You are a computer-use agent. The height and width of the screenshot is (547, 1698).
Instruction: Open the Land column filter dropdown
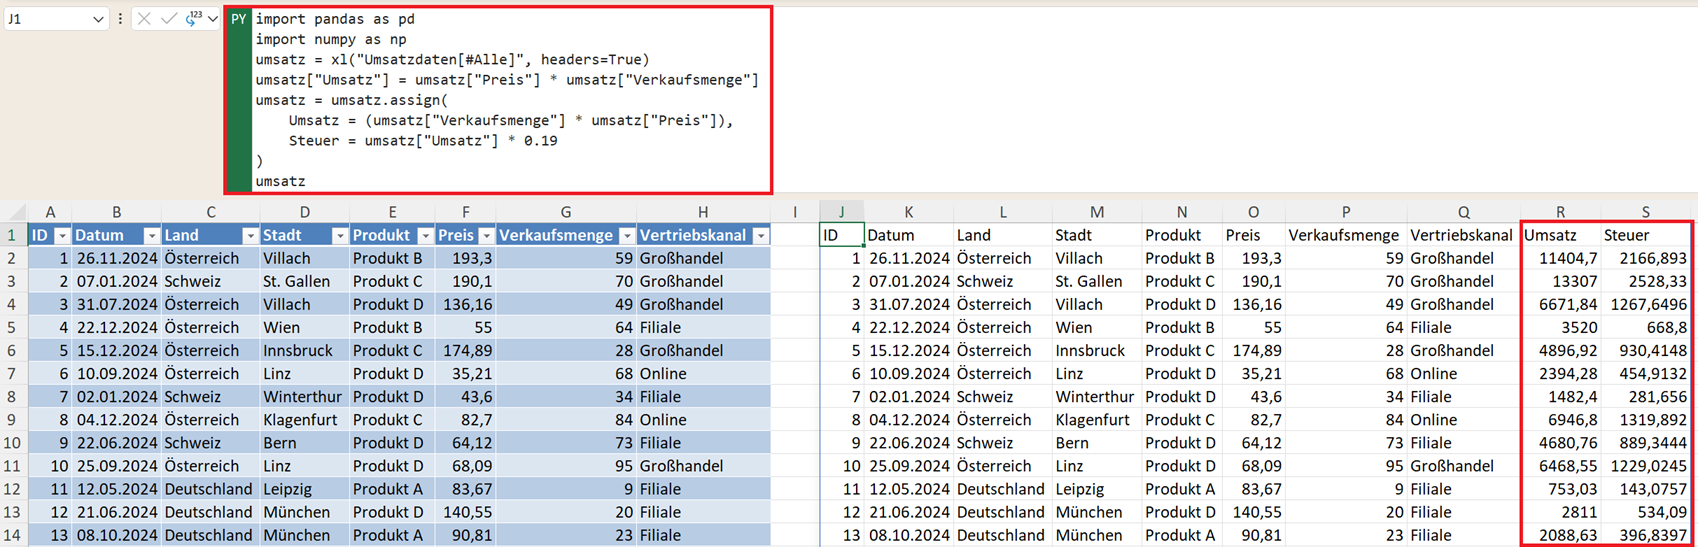coord(250,236)
